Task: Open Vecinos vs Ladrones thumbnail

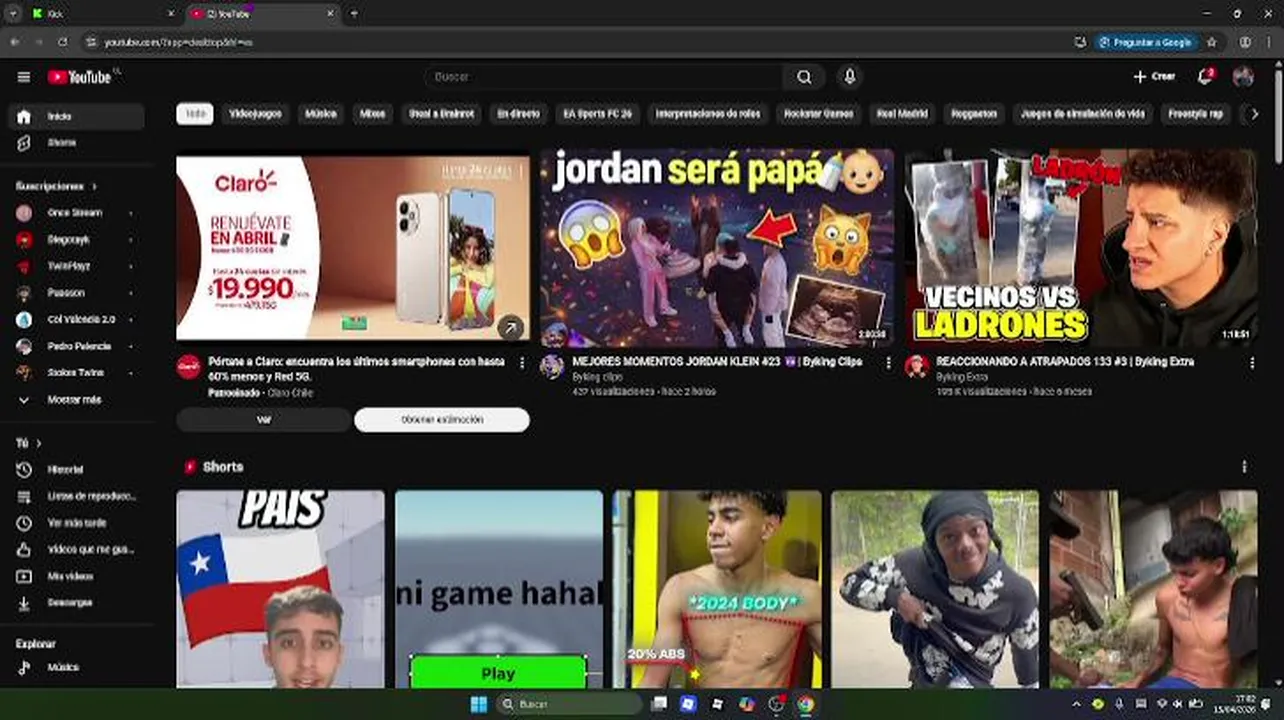Action: pyautogui.click(x=1081, y=247)
